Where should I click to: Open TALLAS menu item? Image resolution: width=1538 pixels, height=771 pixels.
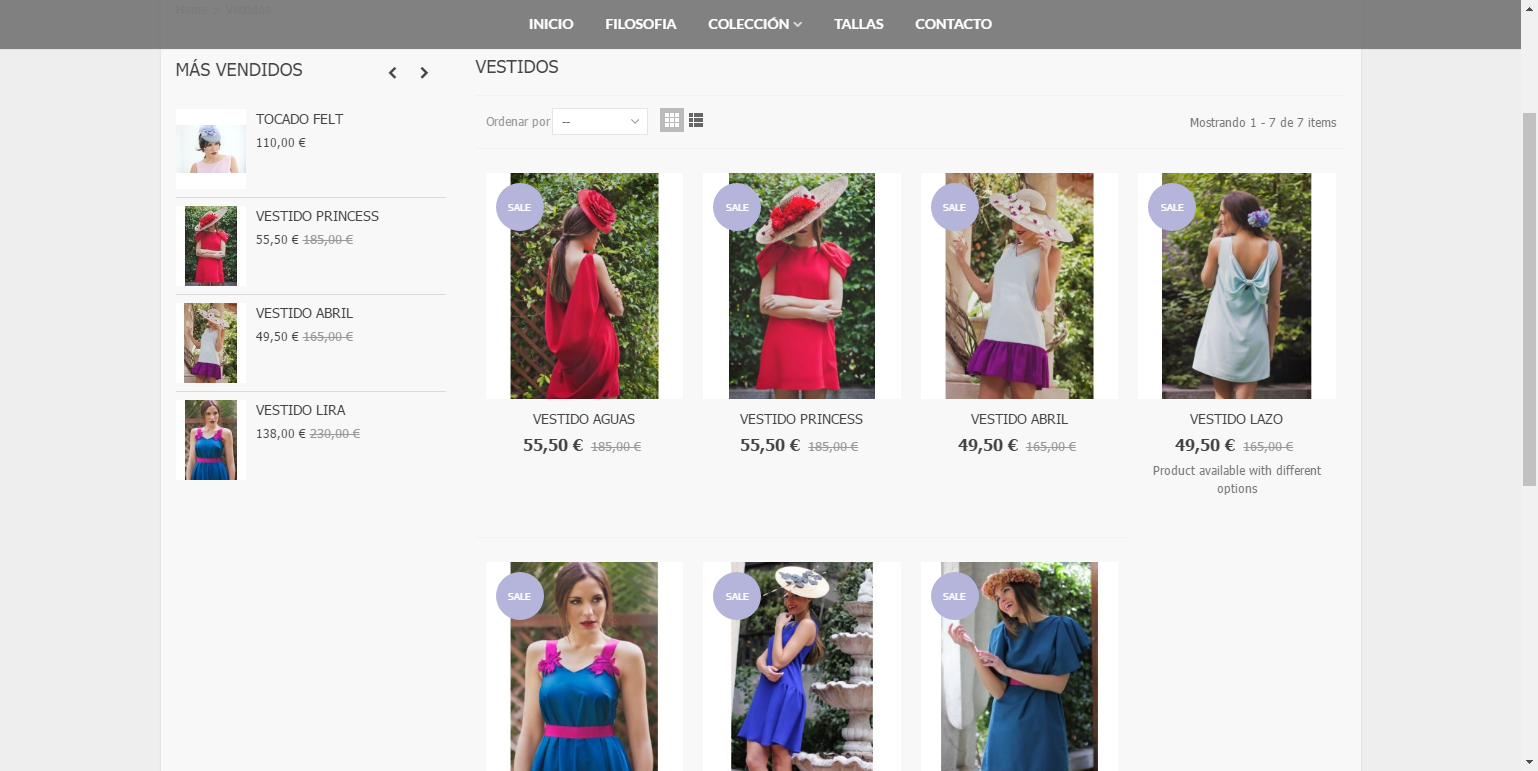point(859,24)
